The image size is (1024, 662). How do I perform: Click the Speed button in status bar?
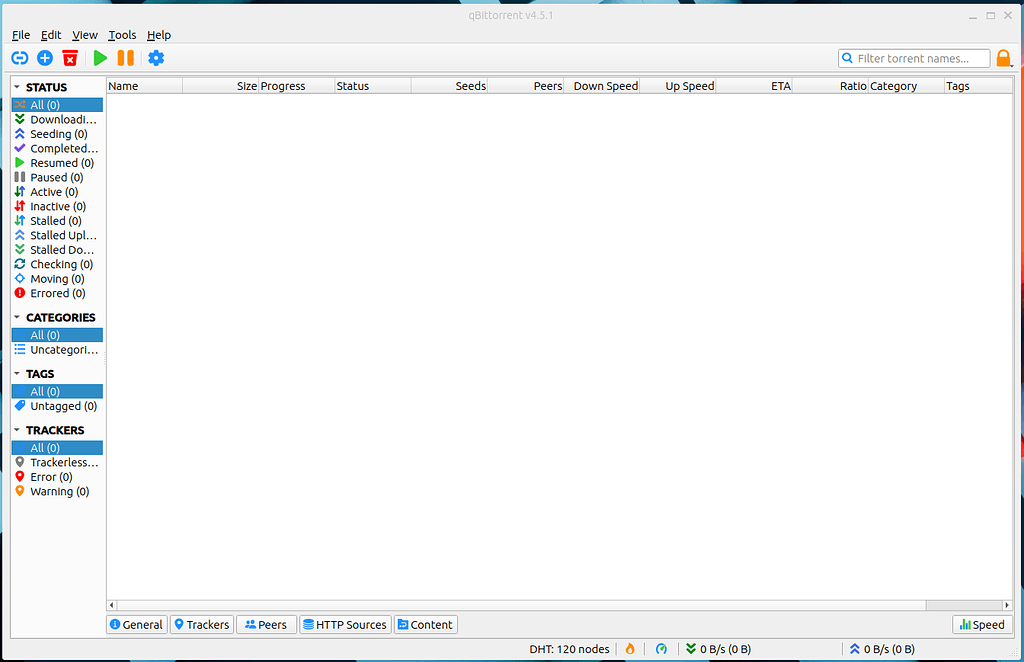click(x=981, y=624)
